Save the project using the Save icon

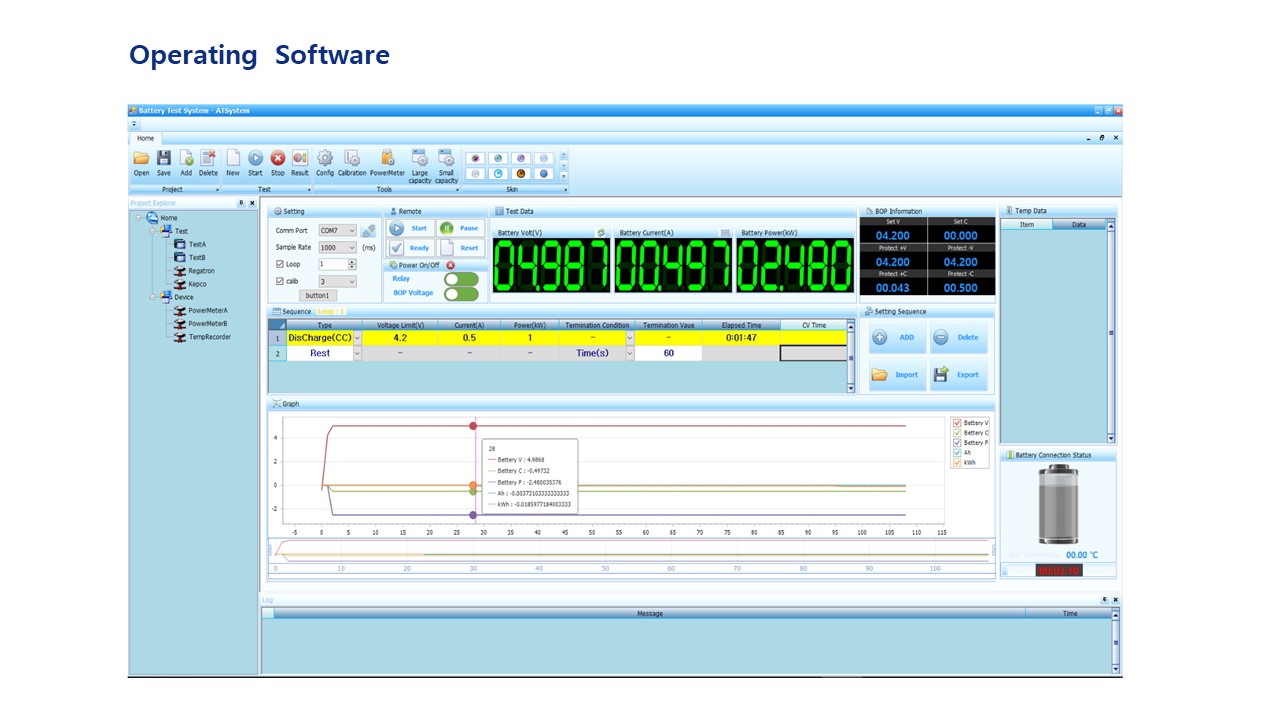tap(163, 163)
